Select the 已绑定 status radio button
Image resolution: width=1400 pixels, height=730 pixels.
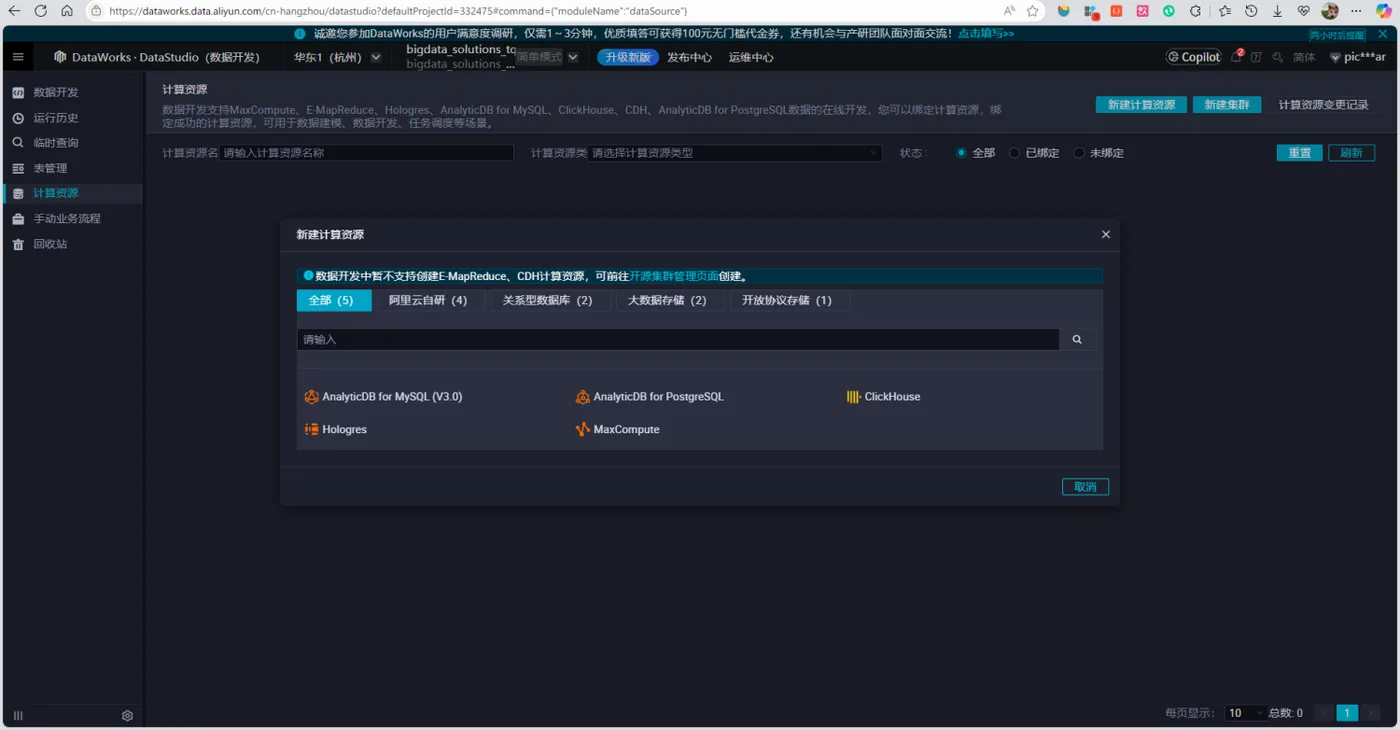coord(1015,153)
